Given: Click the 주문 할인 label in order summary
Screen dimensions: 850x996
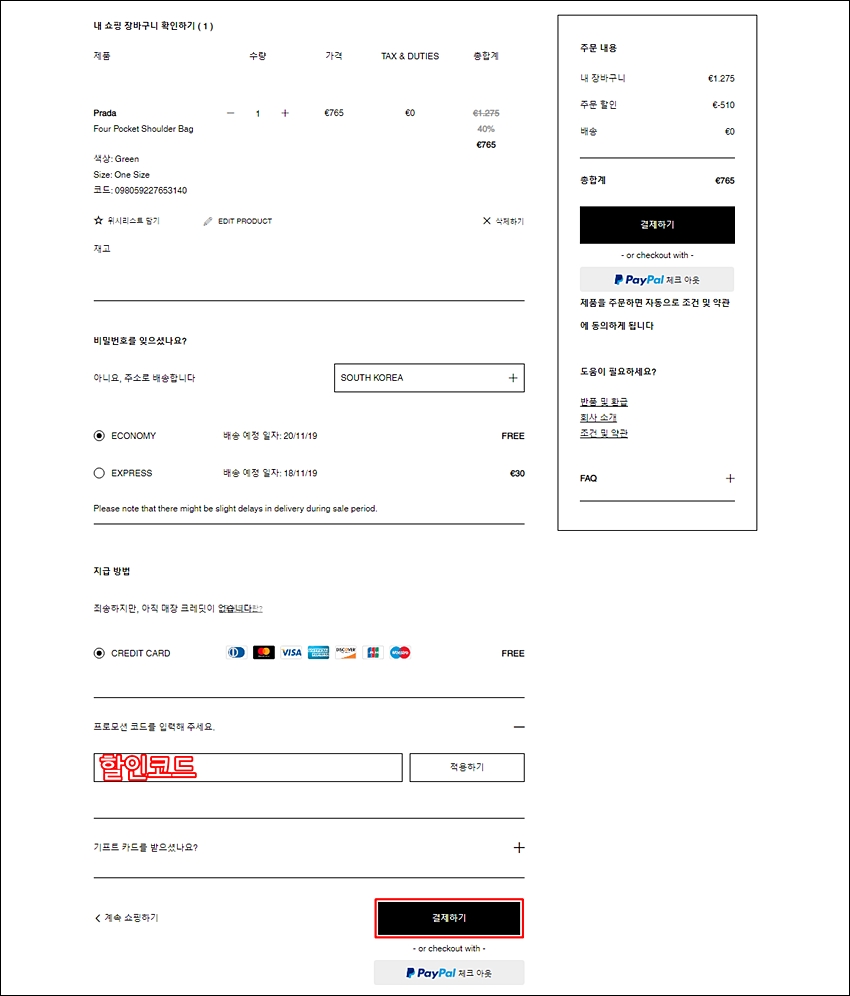Looking at the screenshot, I should [x=598, y=105].
